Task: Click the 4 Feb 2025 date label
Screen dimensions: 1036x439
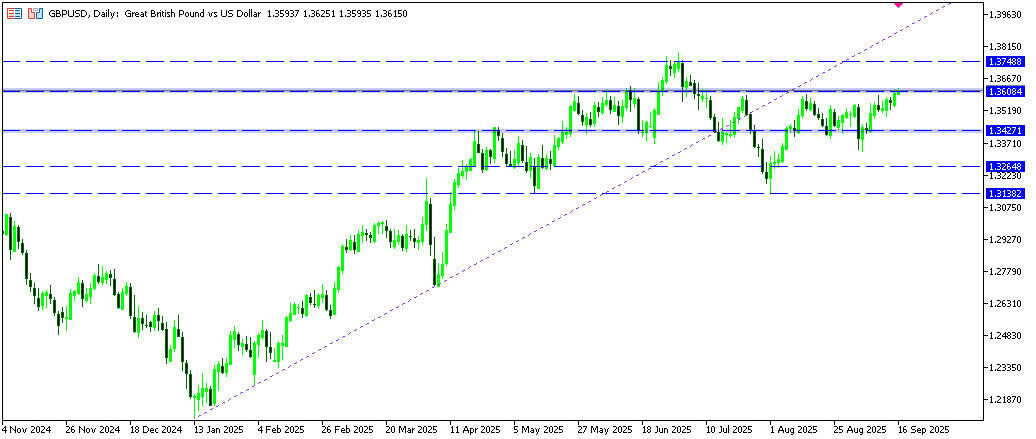Action: pos(282,428)
